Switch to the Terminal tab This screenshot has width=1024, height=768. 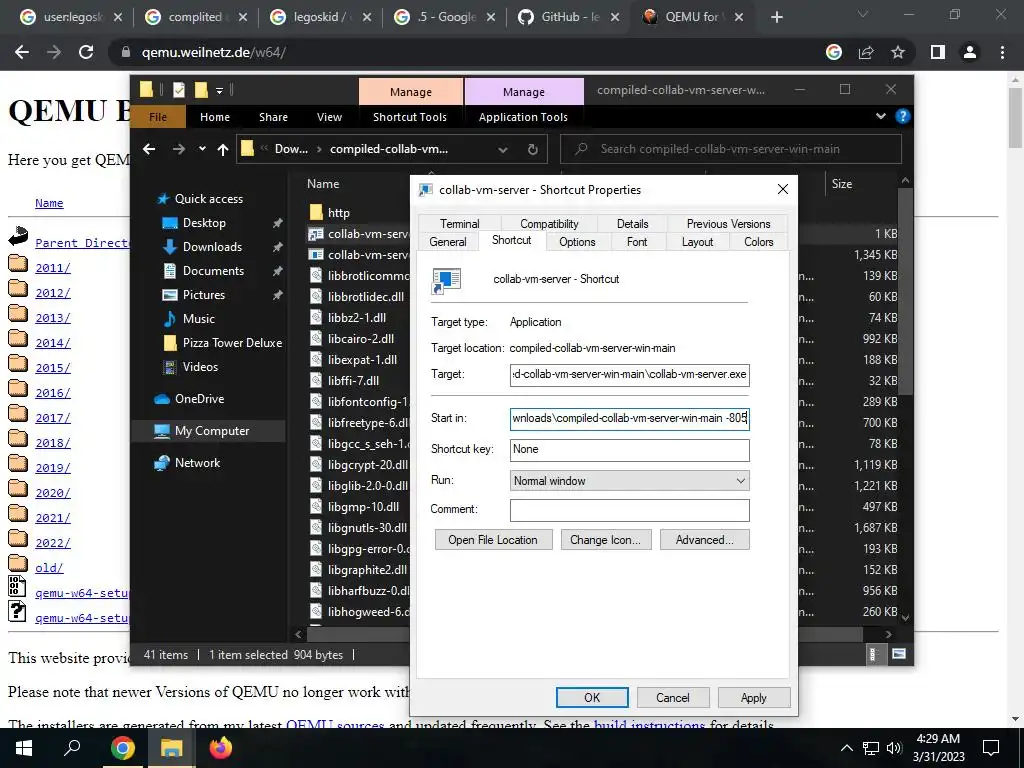[x=459, y=223]
